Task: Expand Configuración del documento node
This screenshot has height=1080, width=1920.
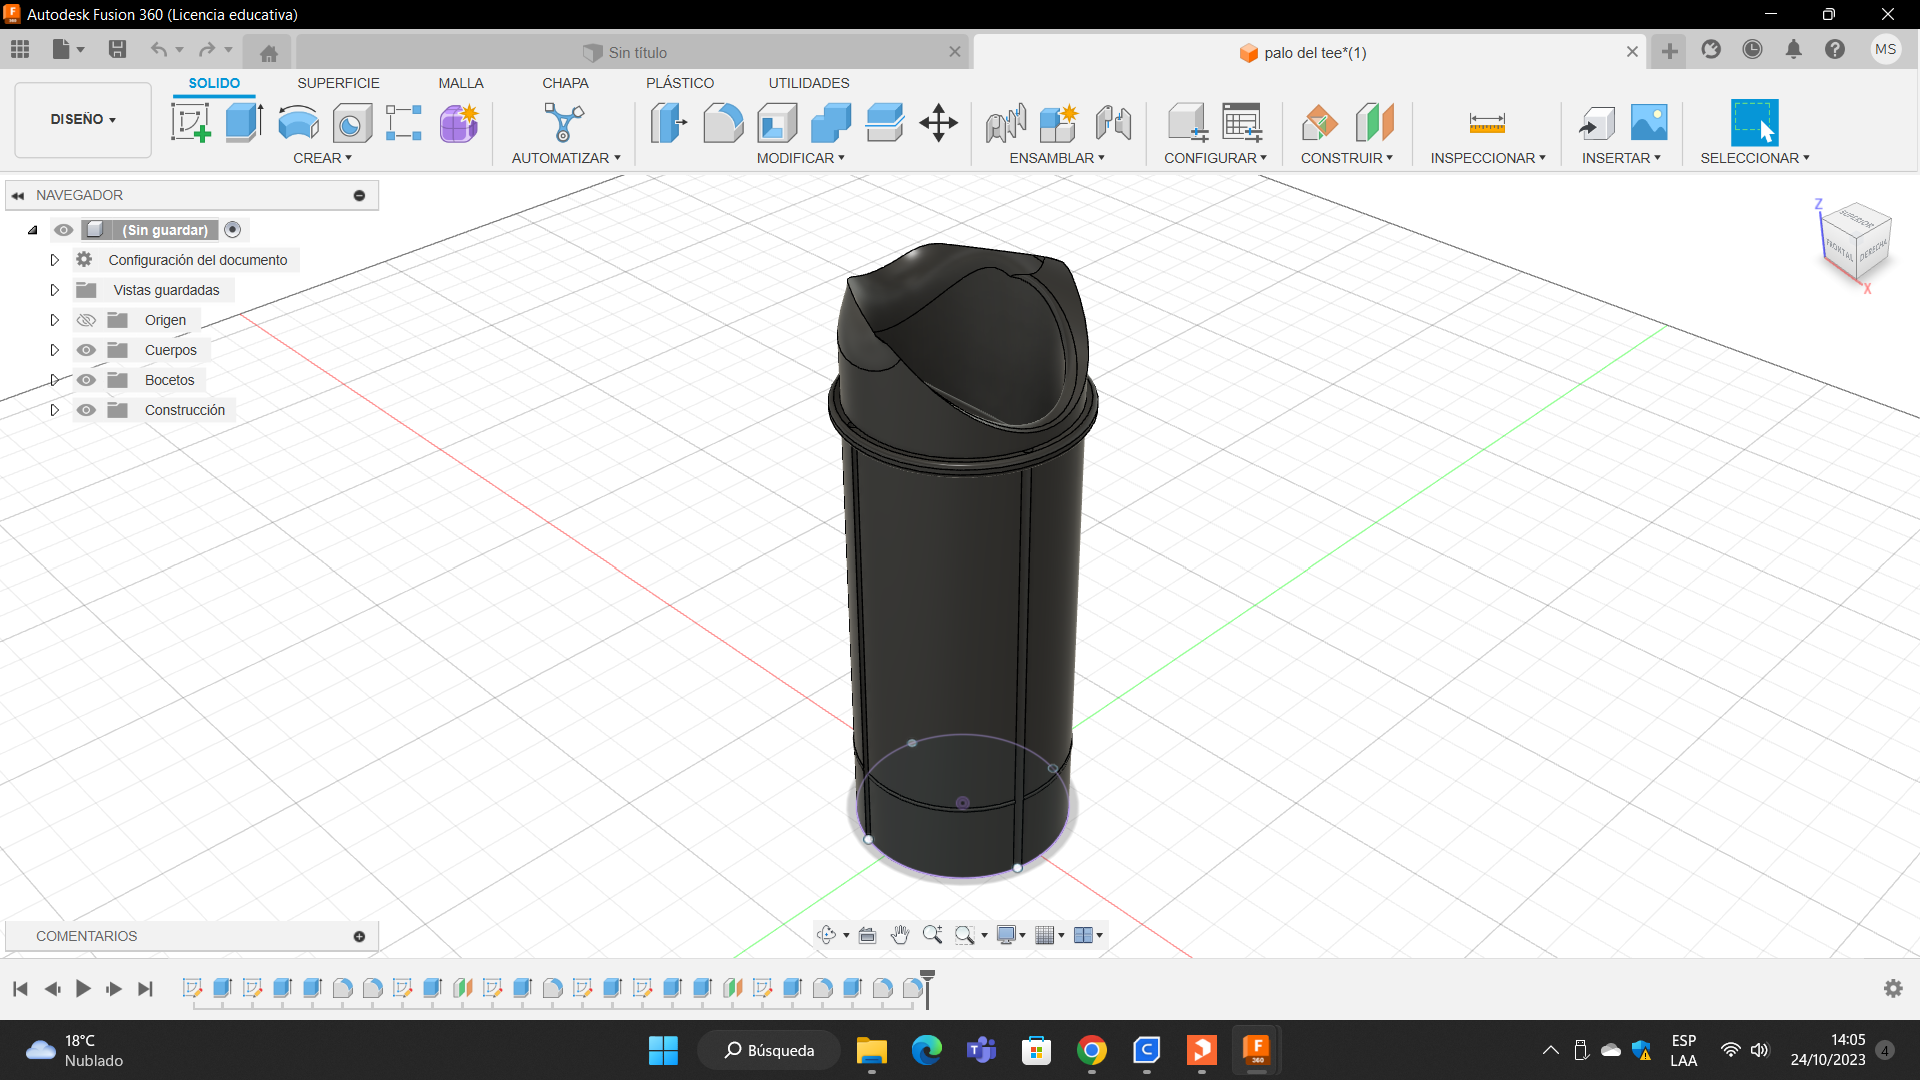Action: [x=54, y=260]
